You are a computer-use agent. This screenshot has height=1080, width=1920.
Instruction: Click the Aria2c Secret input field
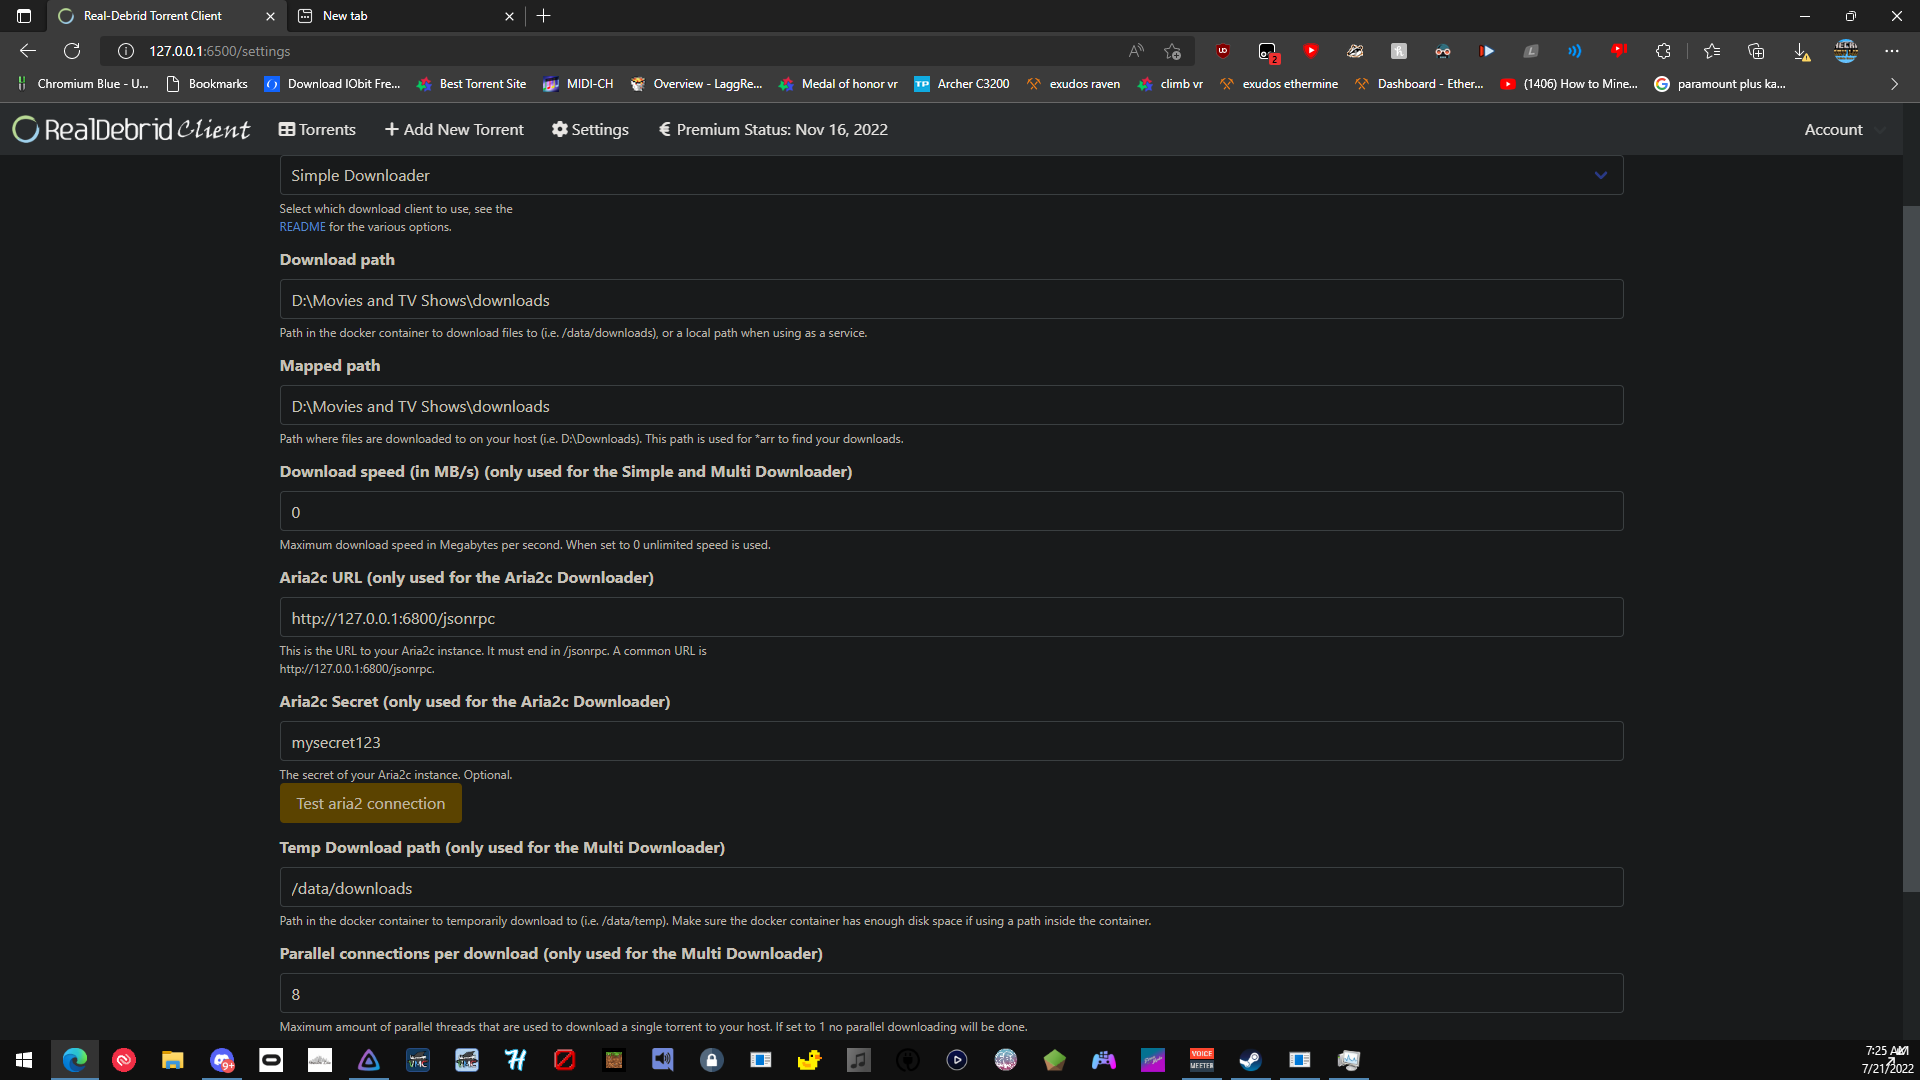(x=950, y=741)
